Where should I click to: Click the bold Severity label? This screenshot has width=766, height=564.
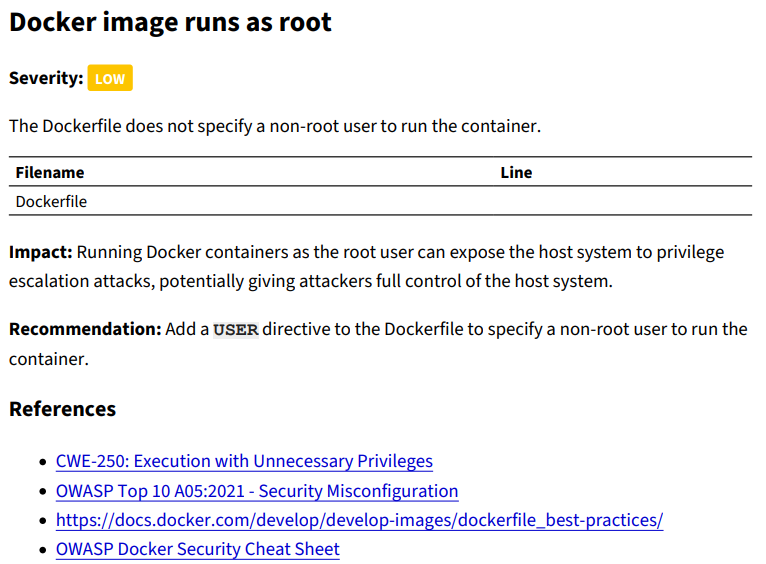(x=46, y=78)
